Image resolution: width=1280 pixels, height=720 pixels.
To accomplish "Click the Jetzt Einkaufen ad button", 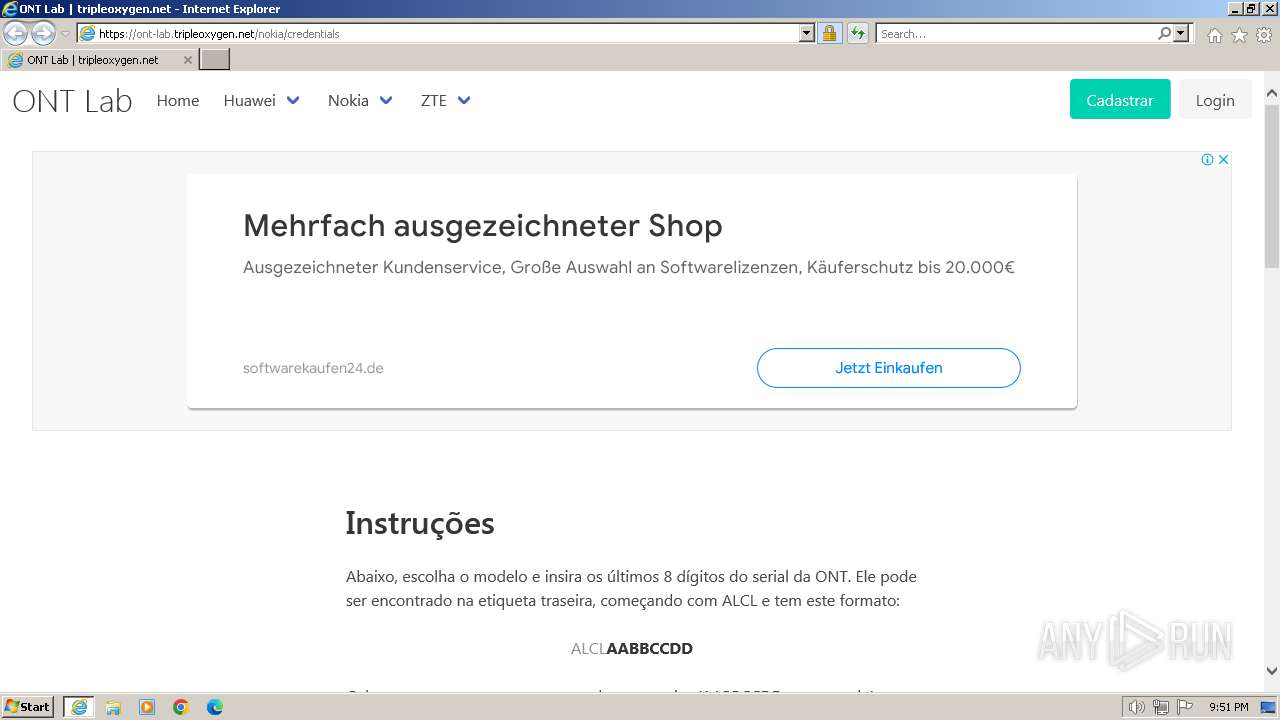I will click(889, 368).
